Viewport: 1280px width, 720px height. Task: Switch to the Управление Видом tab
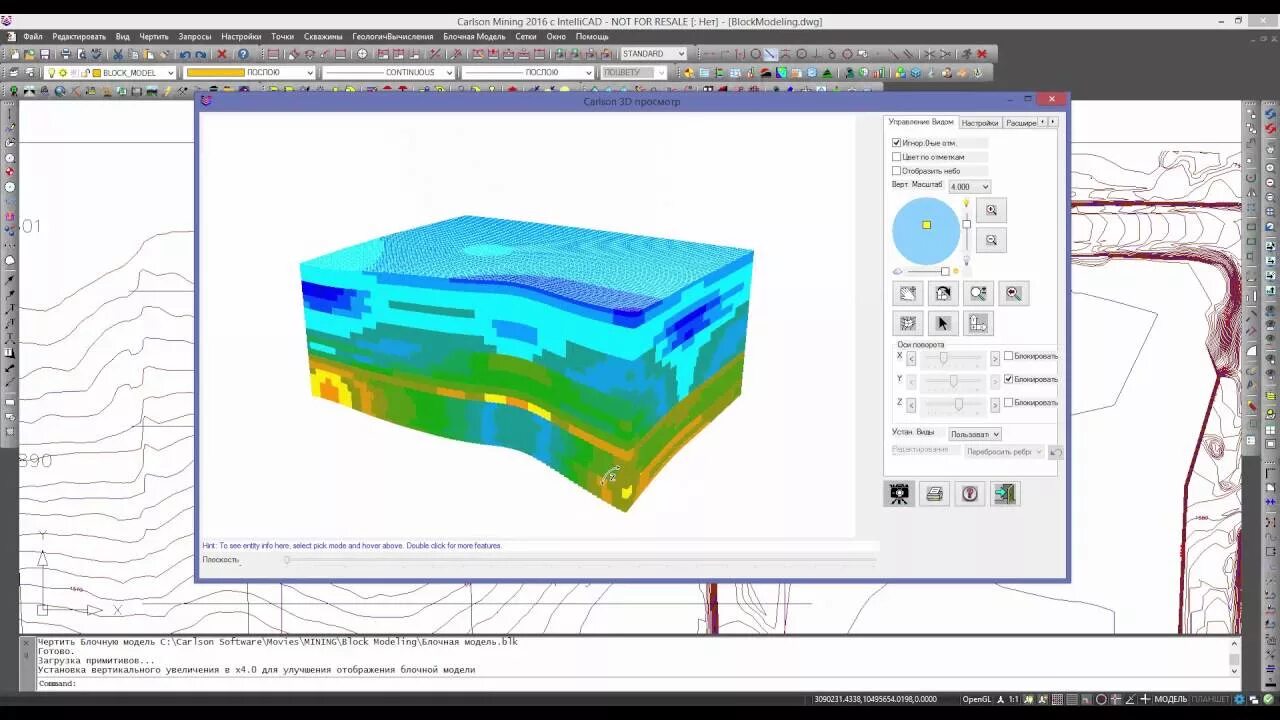[x=921, y=122]
